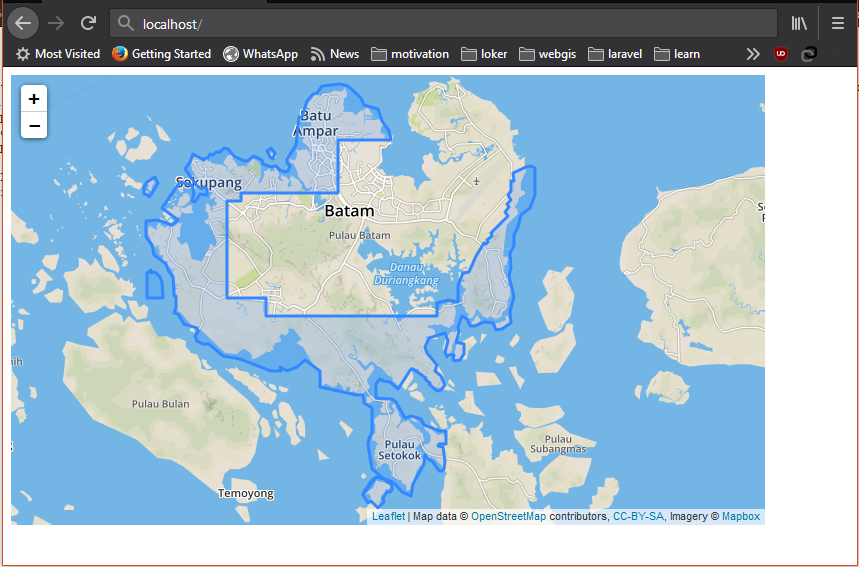Click the airport plane symbol on map
Screen dimensions: 859x567
(476, 181)
